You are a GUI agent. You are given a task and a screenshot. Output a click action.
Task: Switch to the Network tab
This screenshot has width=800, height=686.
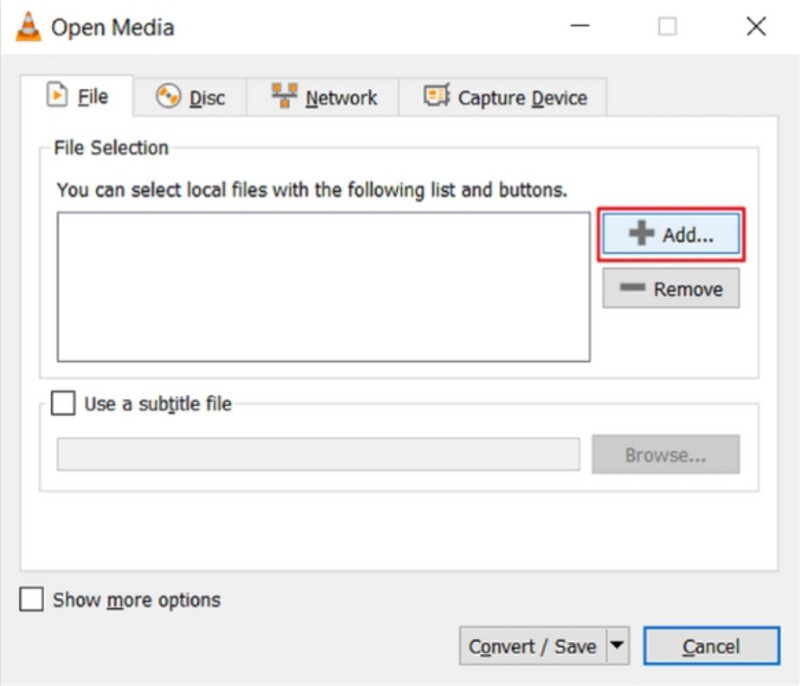coord(327,98)
